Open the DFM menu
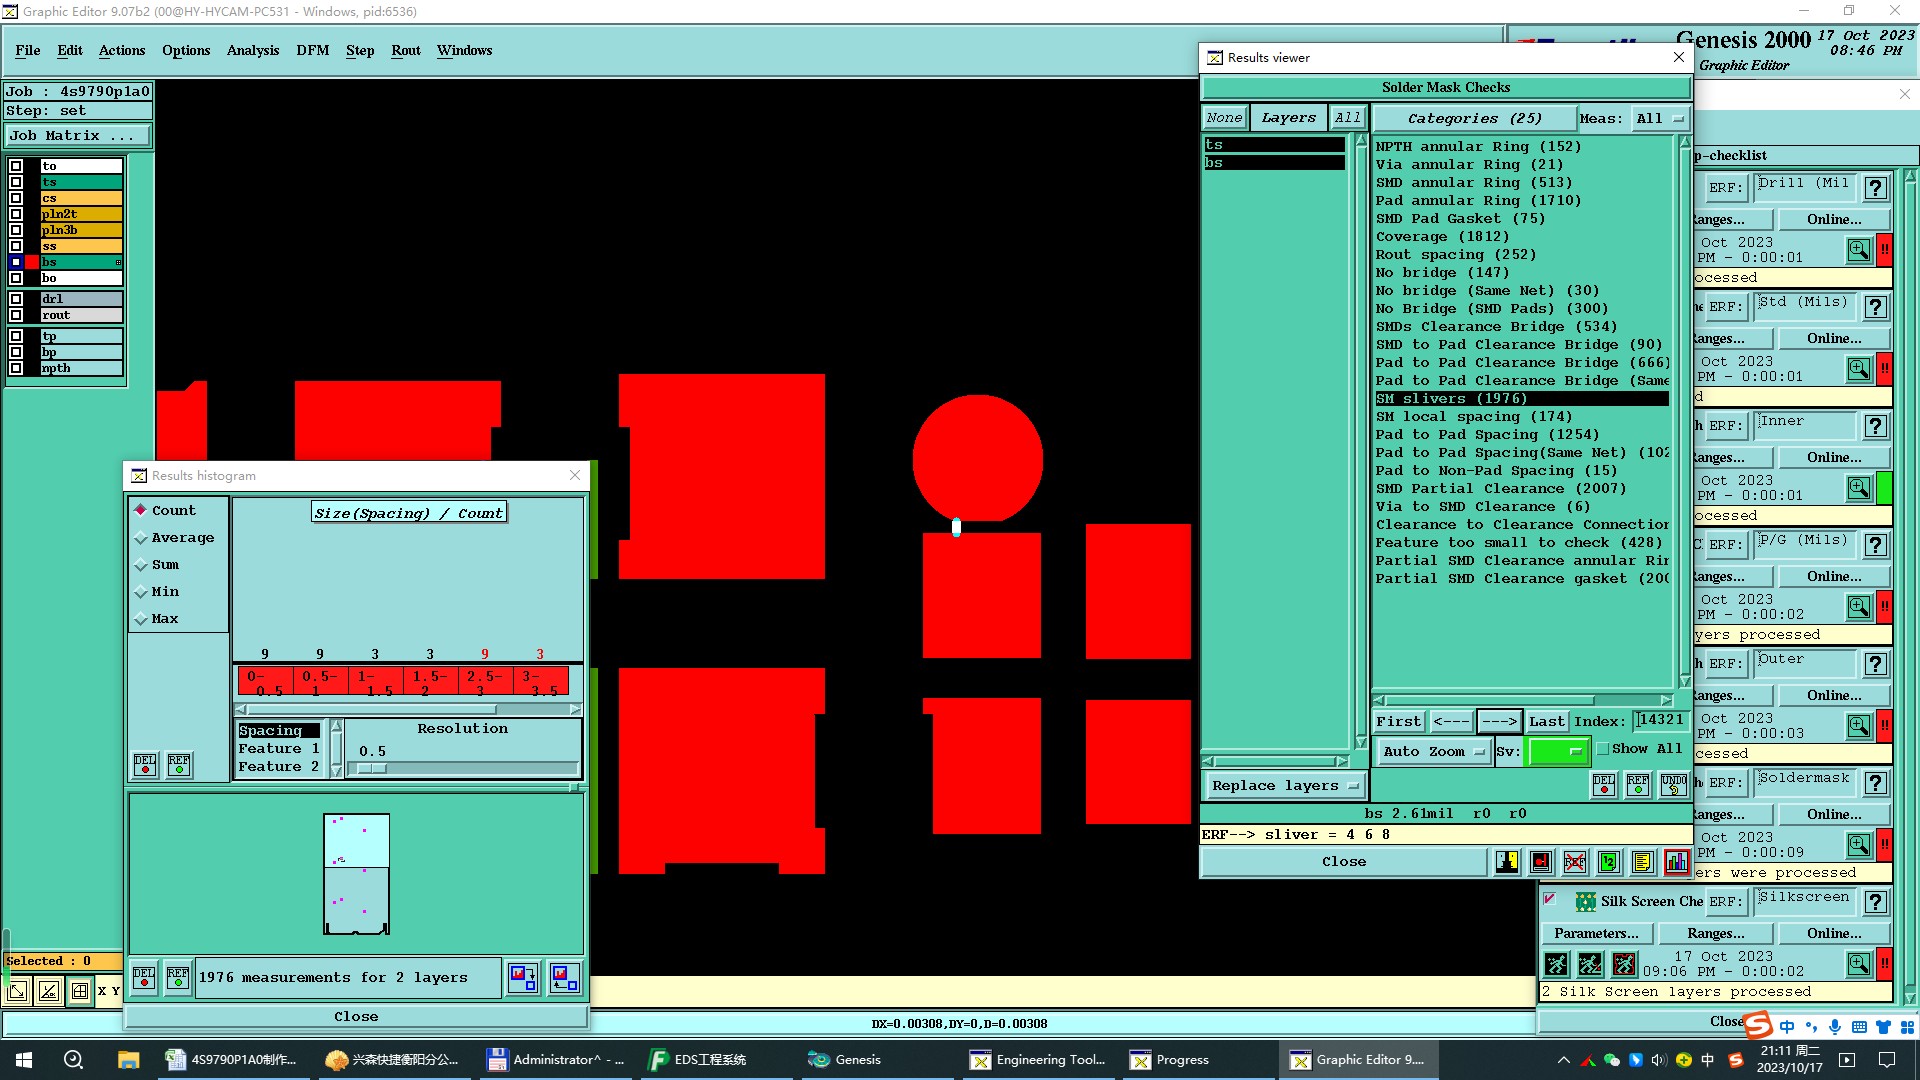This screenshot has height=1080, width=1920. click(312, 50)
